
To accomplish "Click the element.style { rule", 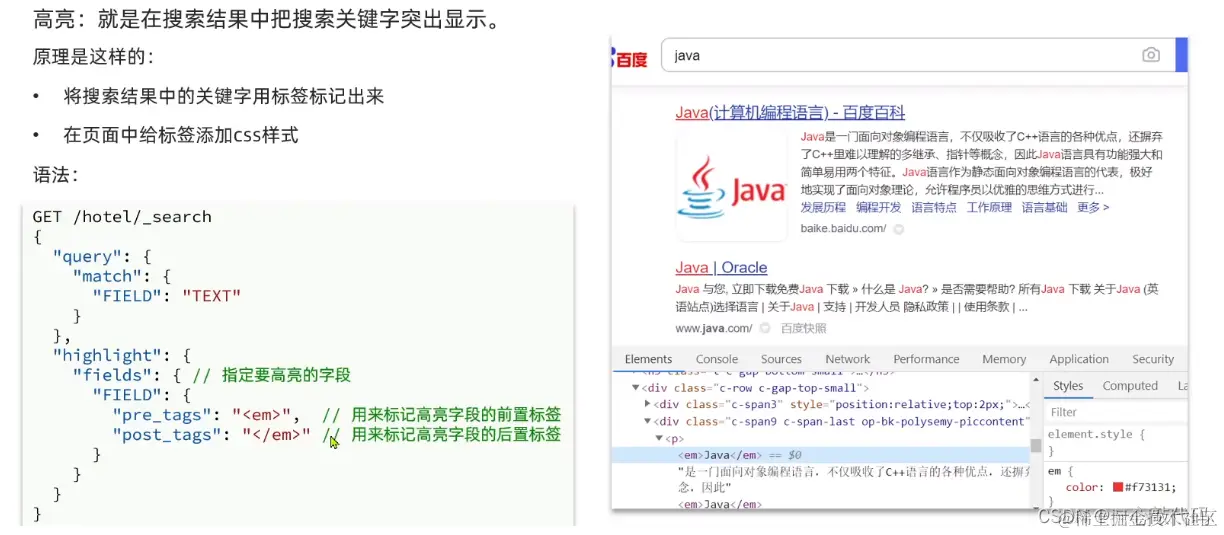I will click(x=1095, y=435).
